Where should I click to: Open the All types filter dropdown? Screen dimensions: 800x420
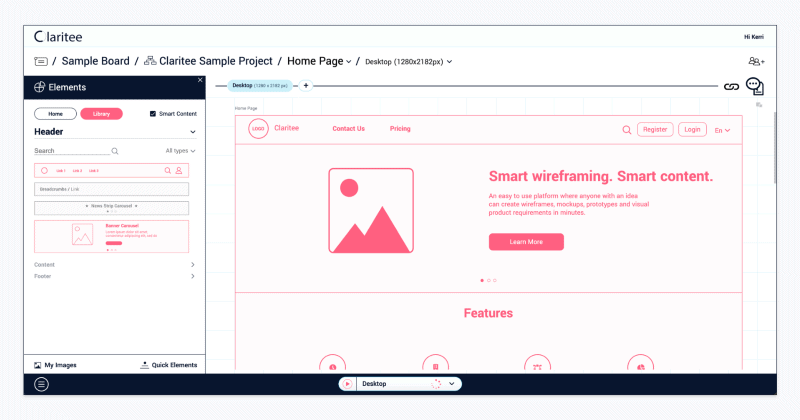click(x=180, y=151)
